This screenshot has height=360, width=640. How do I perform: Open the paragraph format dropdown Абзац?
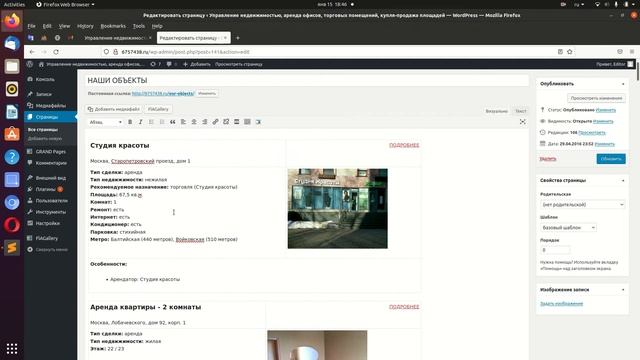(x=105, y=122)
